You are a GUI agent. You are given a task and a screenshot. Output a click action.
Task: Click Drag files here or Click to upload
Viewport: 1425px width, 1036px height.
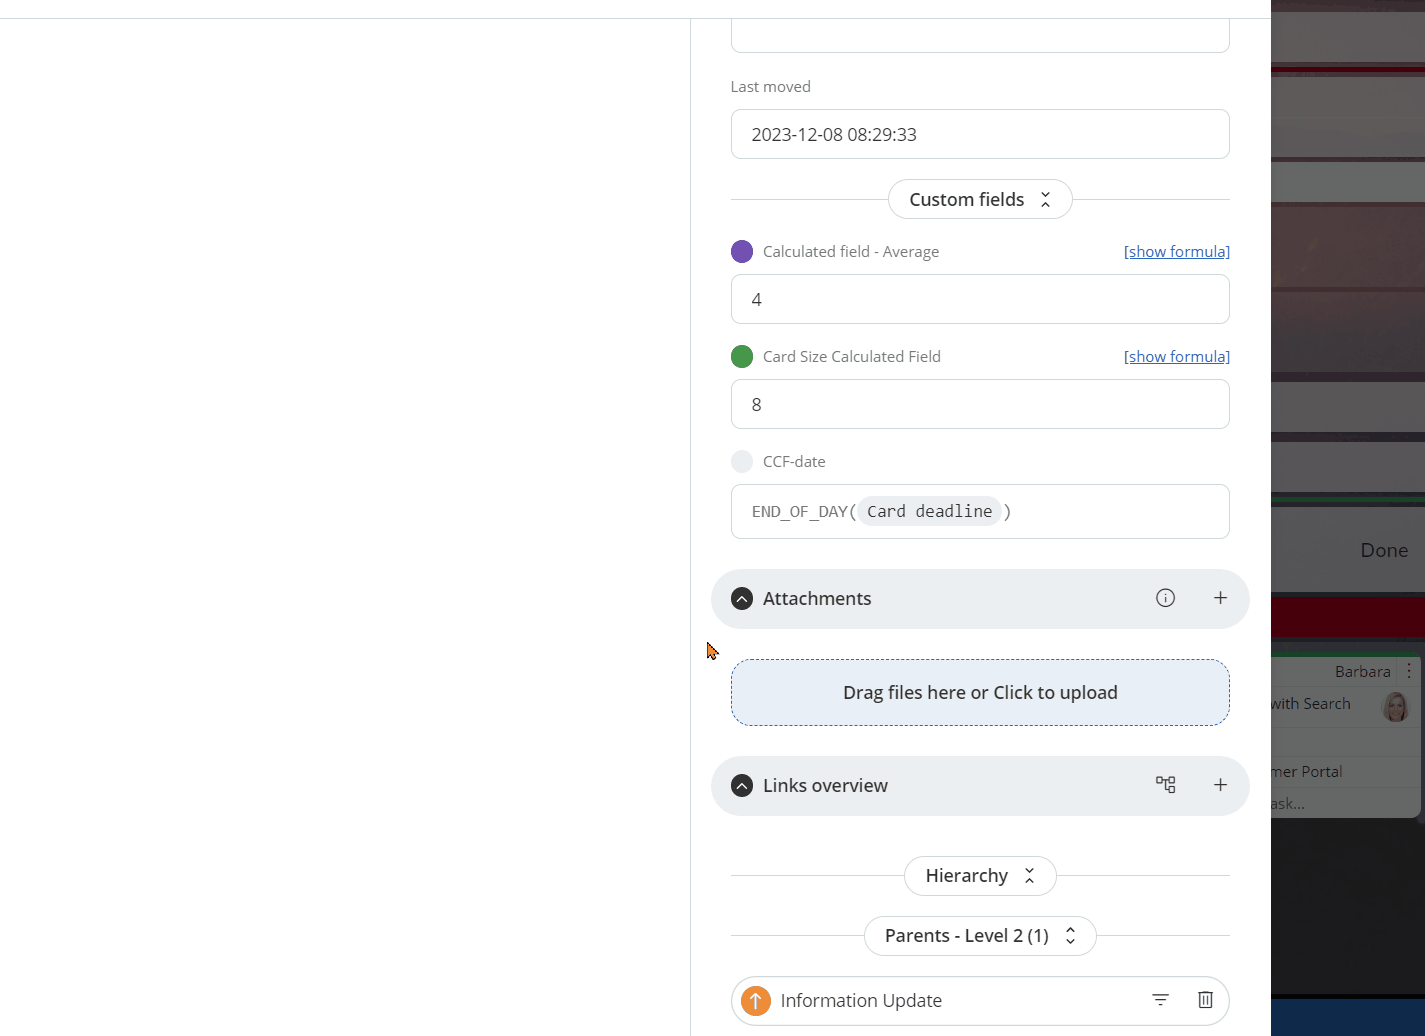point(980,693)
